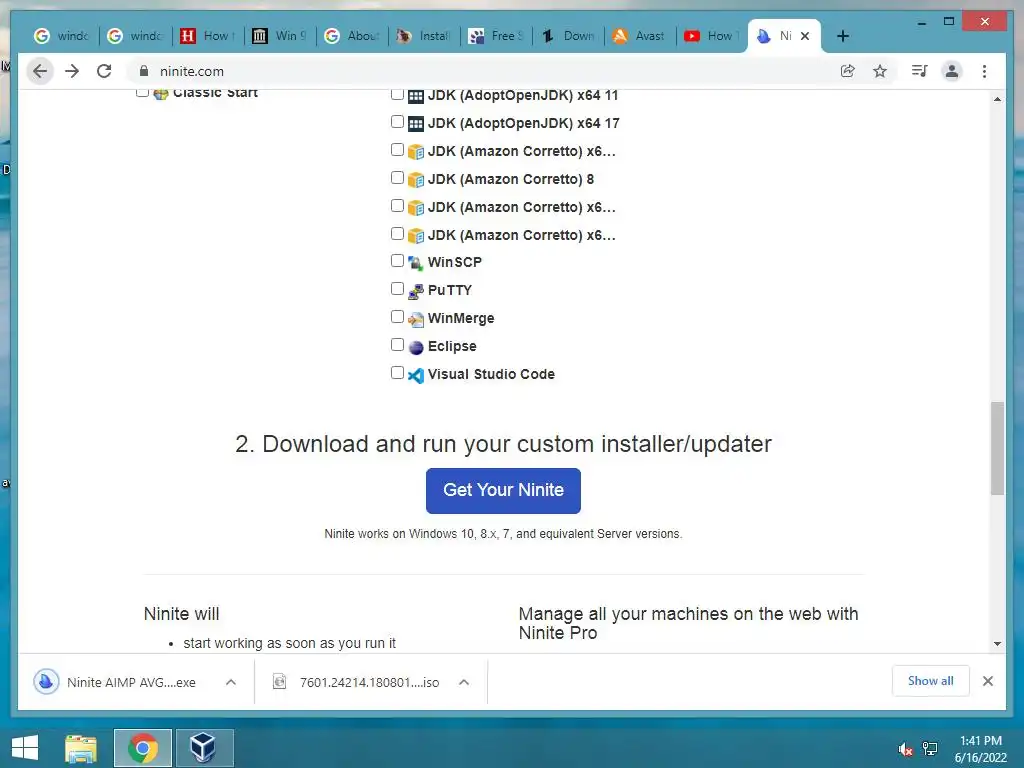Open the Chrome profile icon

[x=952, y=71]
